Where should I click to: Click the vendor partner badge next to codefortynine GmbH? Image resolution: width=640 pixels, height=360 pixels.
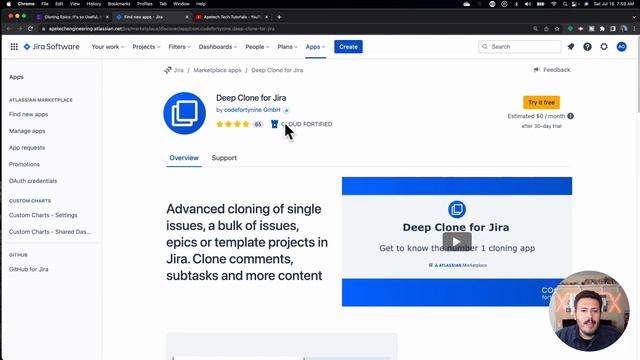pos(287,110)
